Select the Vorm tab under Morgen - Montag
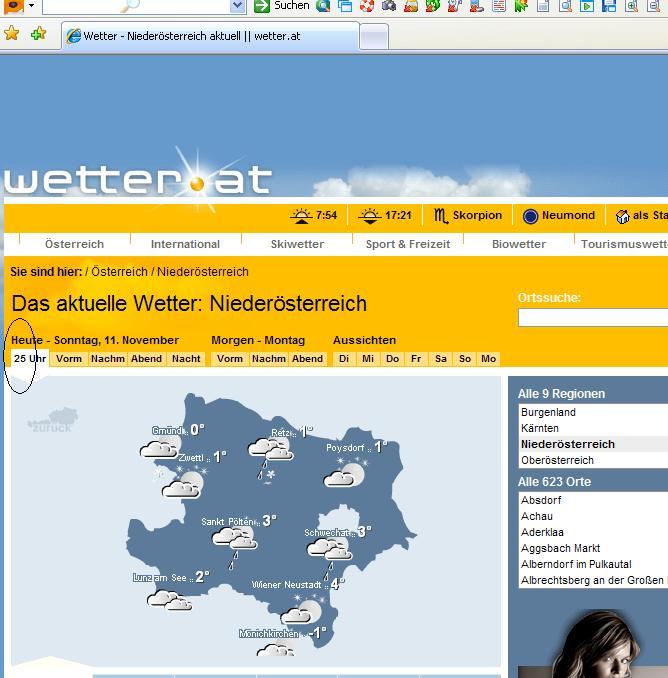The height and width of the screenshot is (678, 668). (x=230, y=358)
